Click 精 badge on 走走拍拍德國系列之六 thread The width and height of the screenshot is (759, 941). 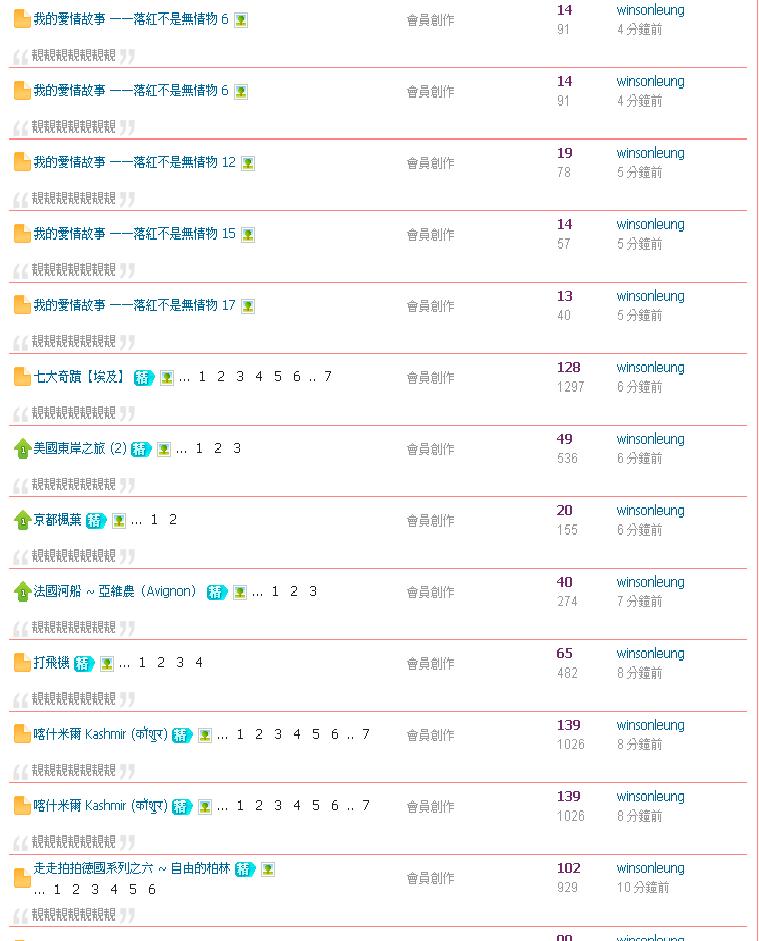(x=245, y=870)
